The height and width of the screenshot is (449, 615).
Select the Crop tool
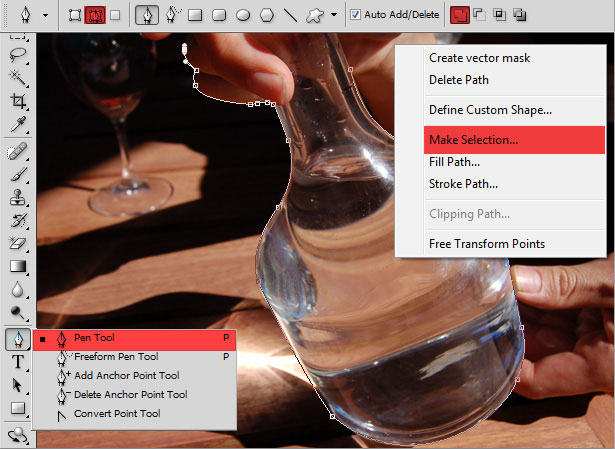(x=18, y=101)
